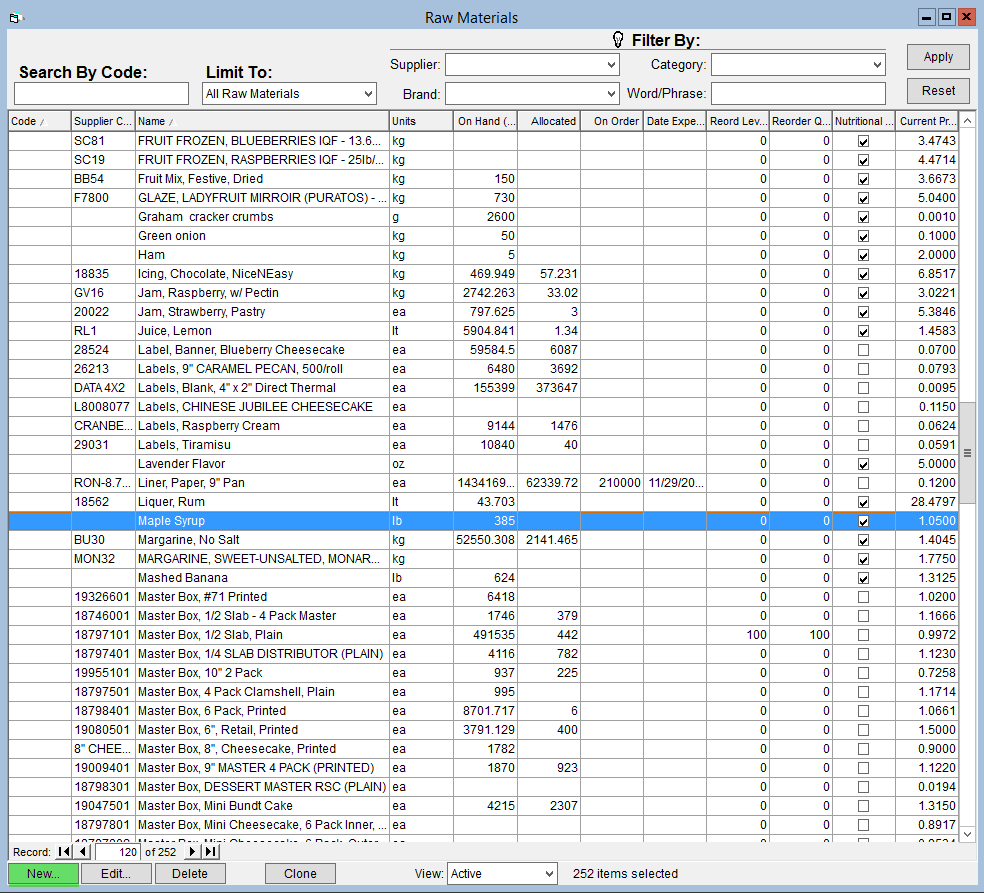
Task: Sort by the Code column header
Action: coord(39,121)
